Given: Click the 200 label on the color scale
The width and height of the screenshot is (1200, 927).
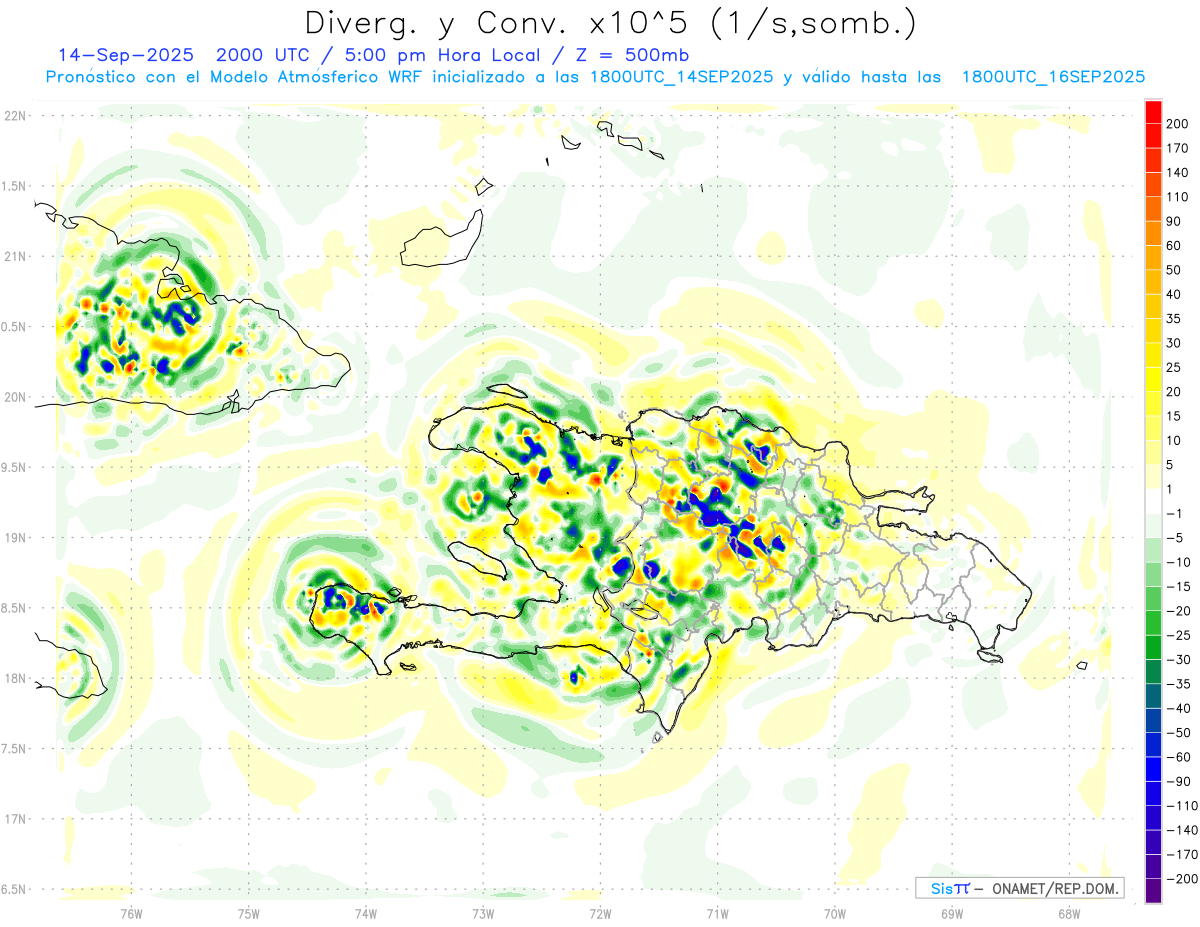Looking at the screenshot, I should coord(1178,123).
